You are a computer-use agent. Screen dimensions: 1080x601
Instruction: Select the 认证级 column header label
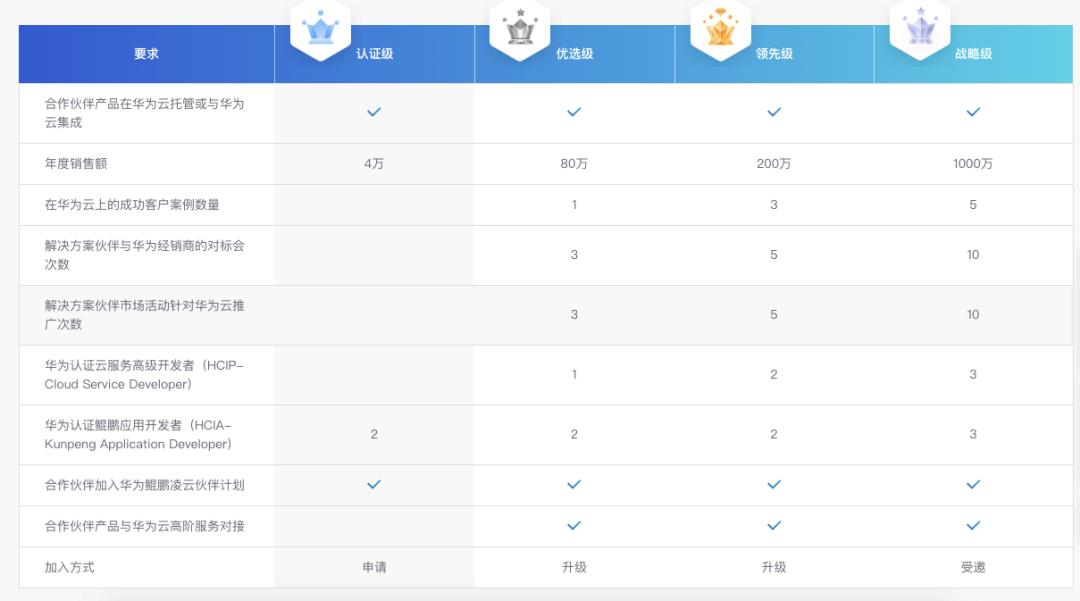pyautogui.click(x=375, y=54)
